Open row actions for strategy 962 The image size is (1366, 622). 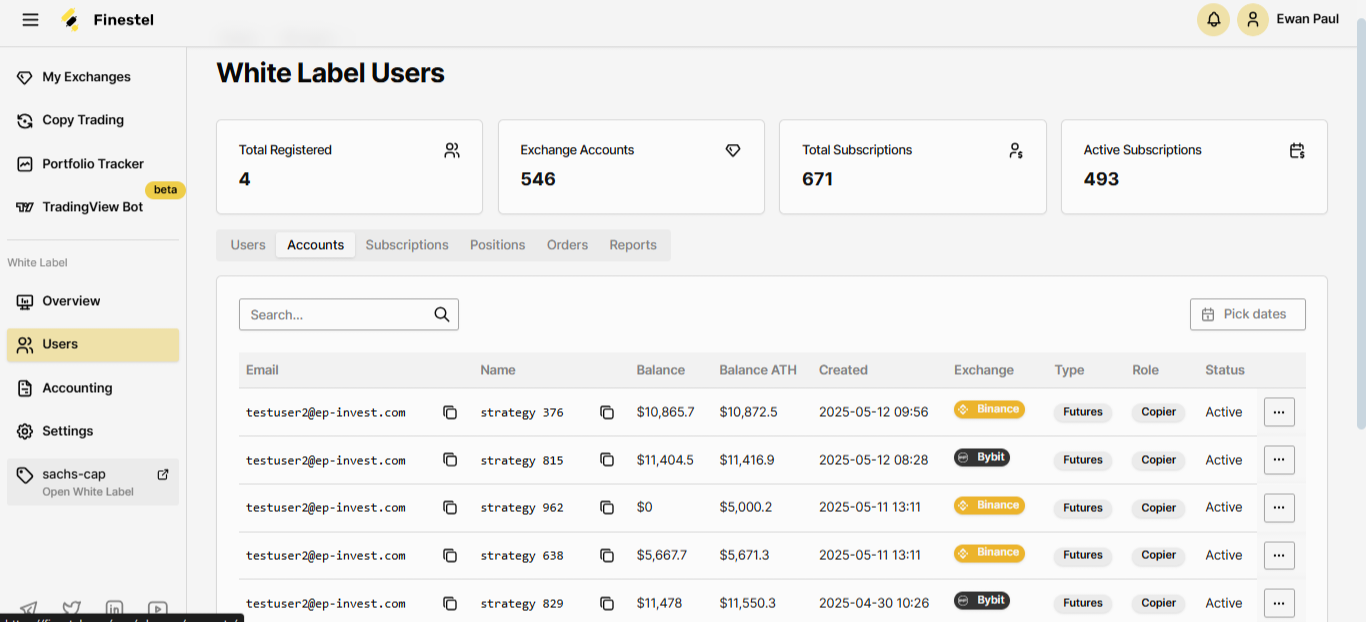click(1279, 508)
